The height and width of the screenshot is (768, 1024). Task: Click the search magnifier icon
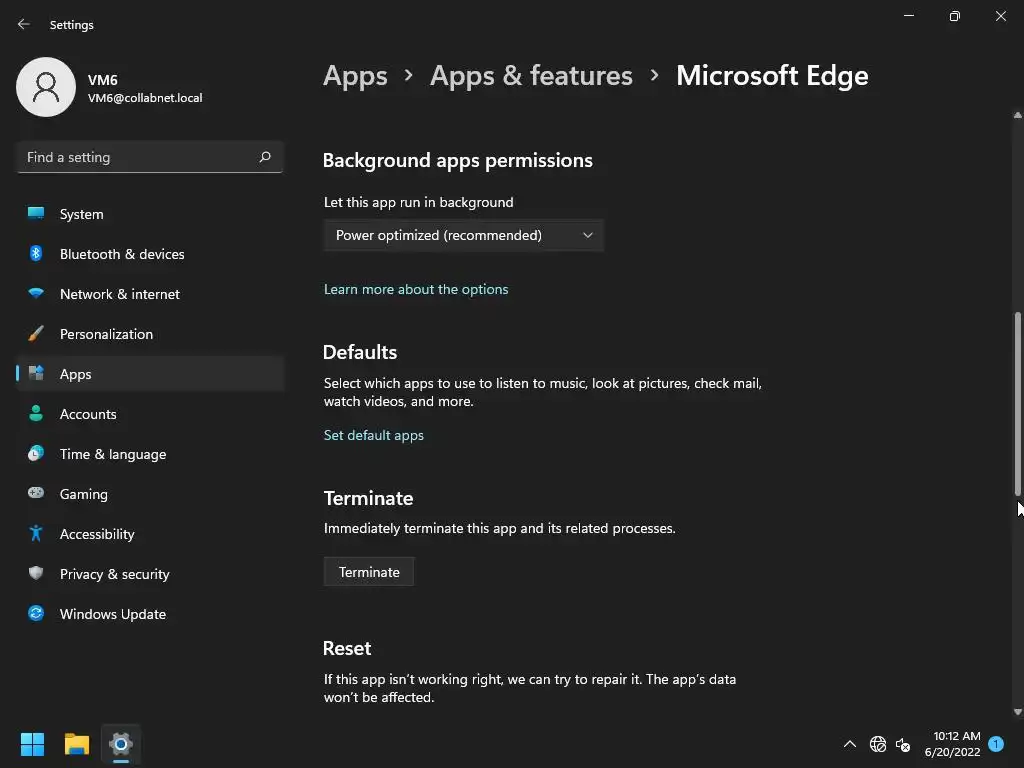(x=265, y=157)
